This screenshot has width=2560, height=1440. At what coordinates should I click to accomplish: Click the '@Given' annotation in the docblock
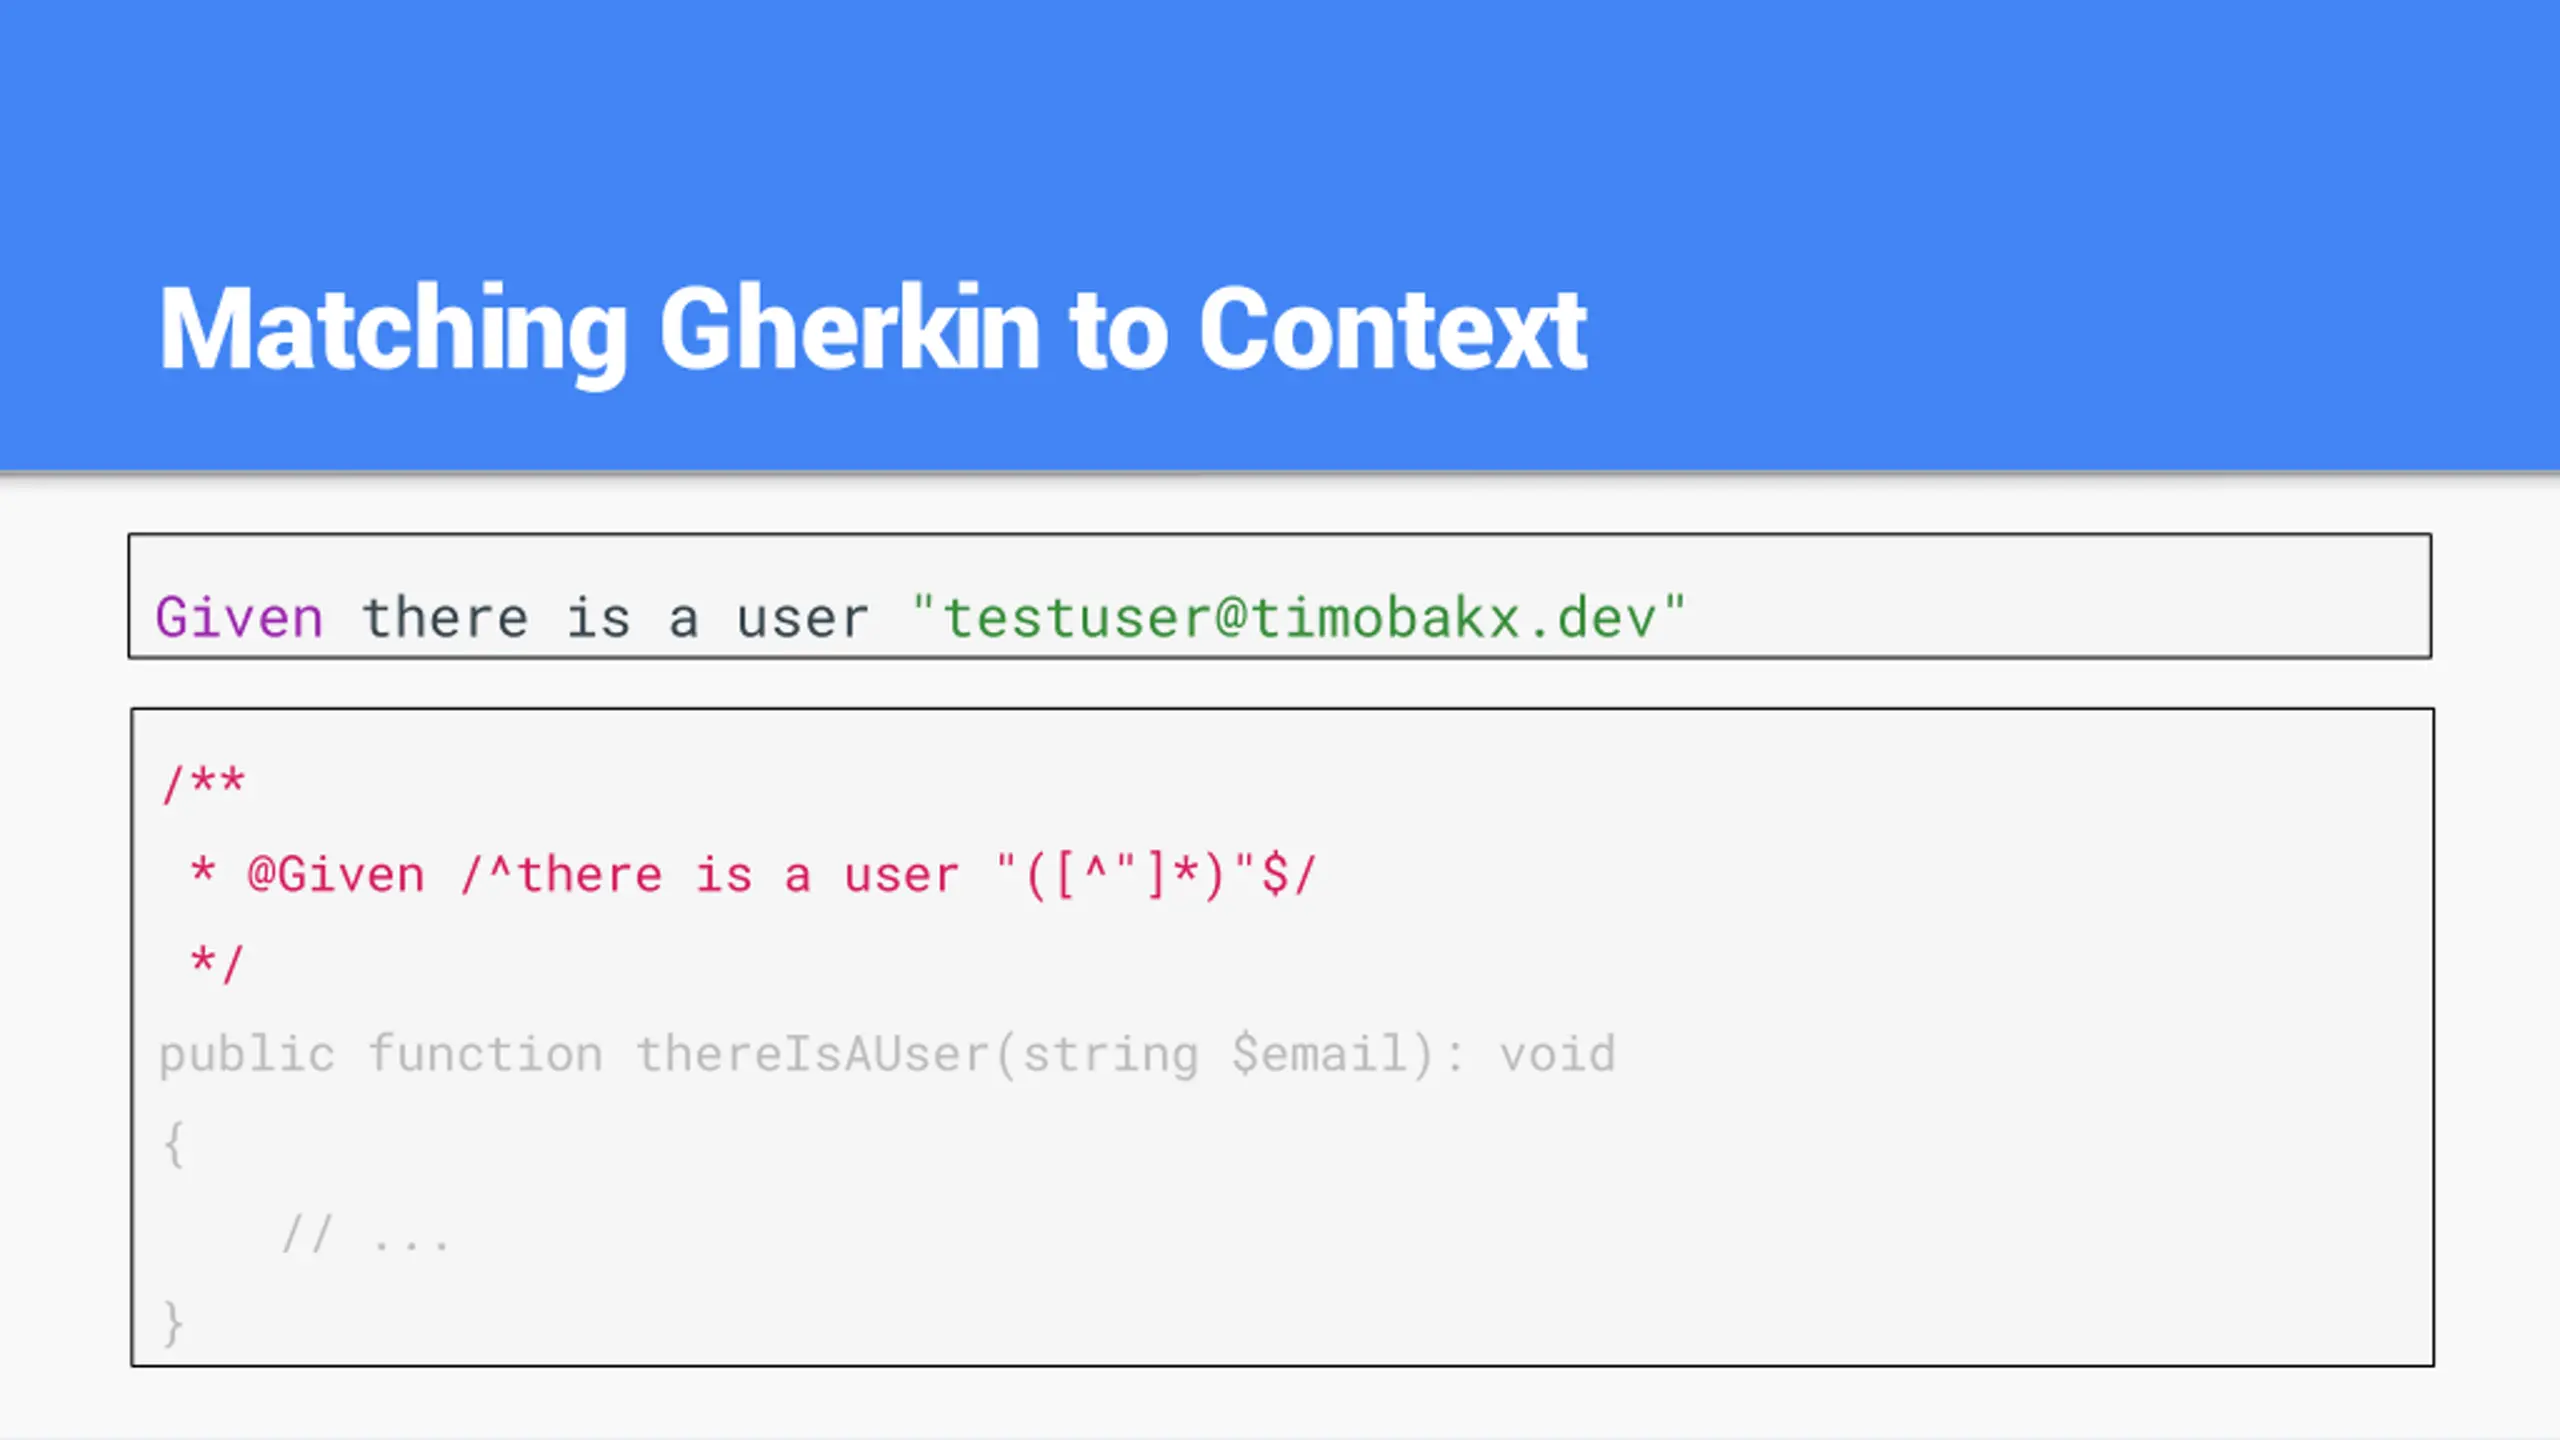pos(336,875)
